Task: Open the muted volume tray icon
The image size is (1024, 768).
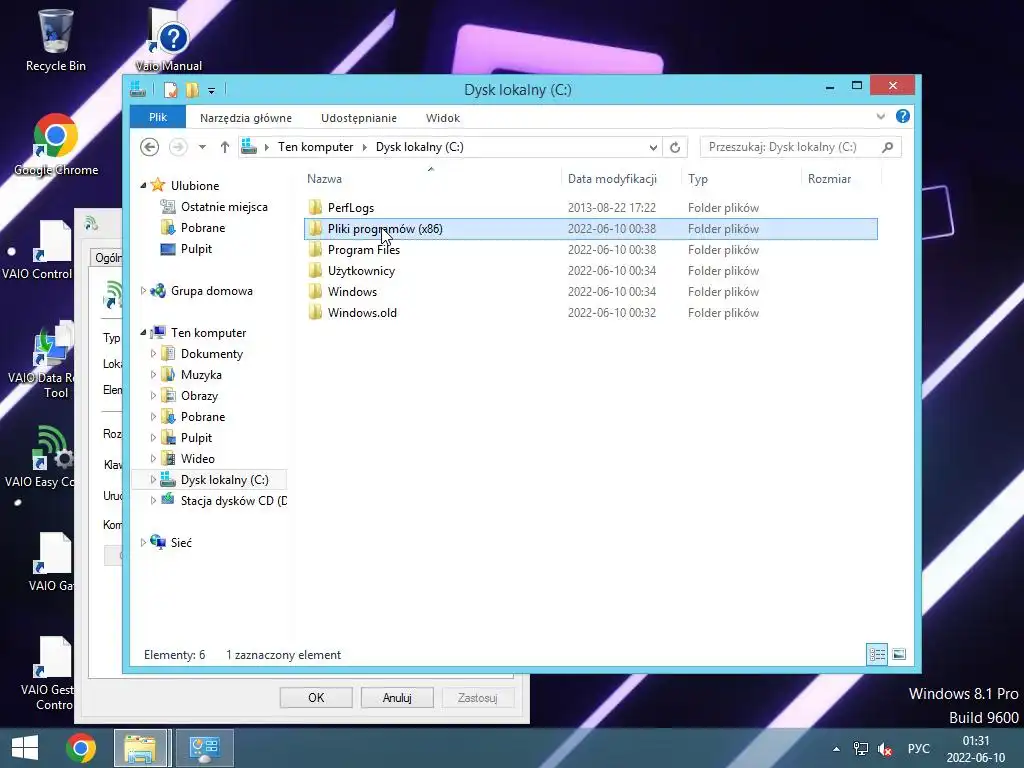Action: 886,749
